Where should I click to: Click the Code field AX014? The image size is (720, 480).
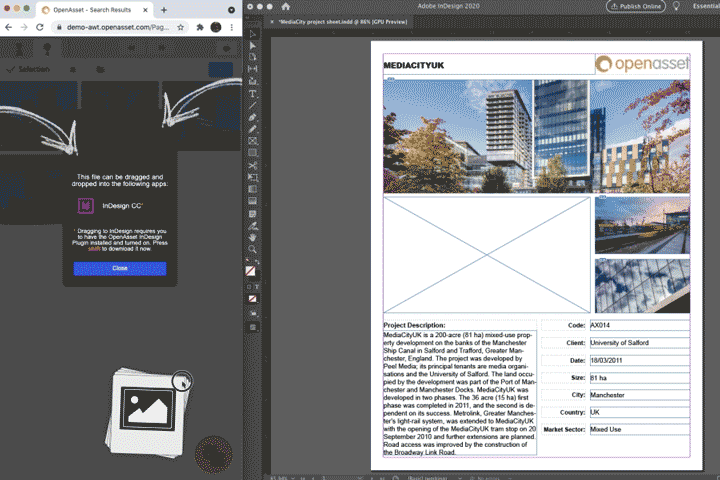[640, 325]
